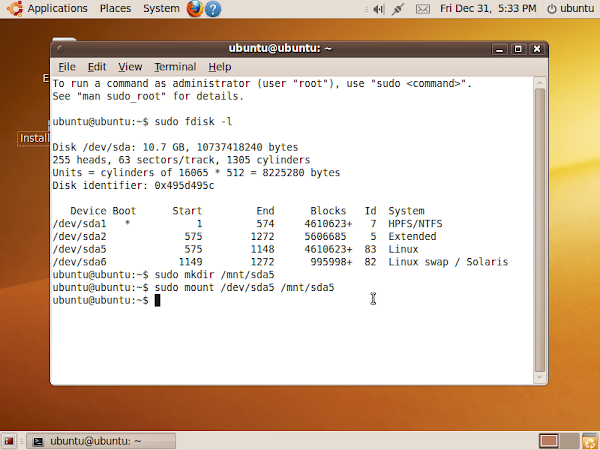
Task: Open the Places menu
Action: pyautogui.click(x=115, y=8)
